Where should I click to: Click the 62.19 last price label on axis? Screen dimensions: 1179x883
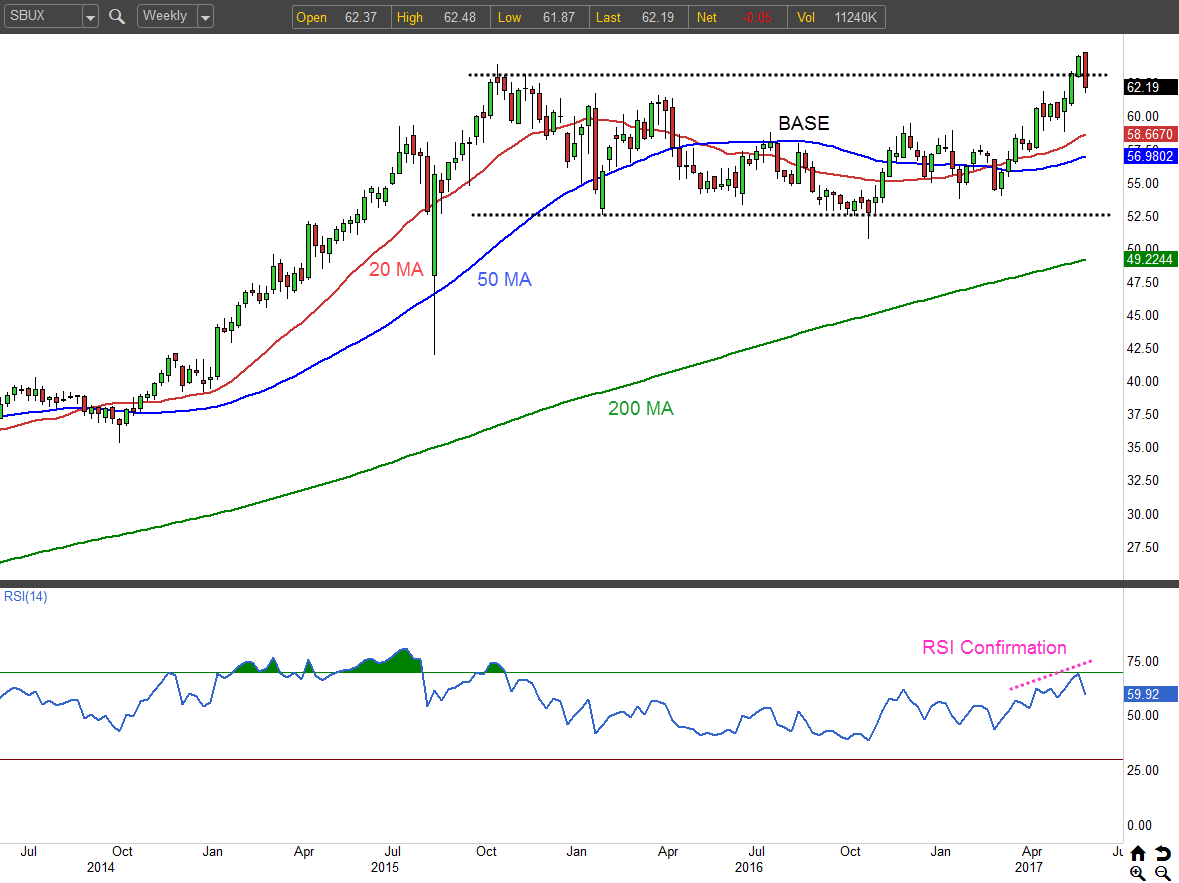pos(1150,87)
